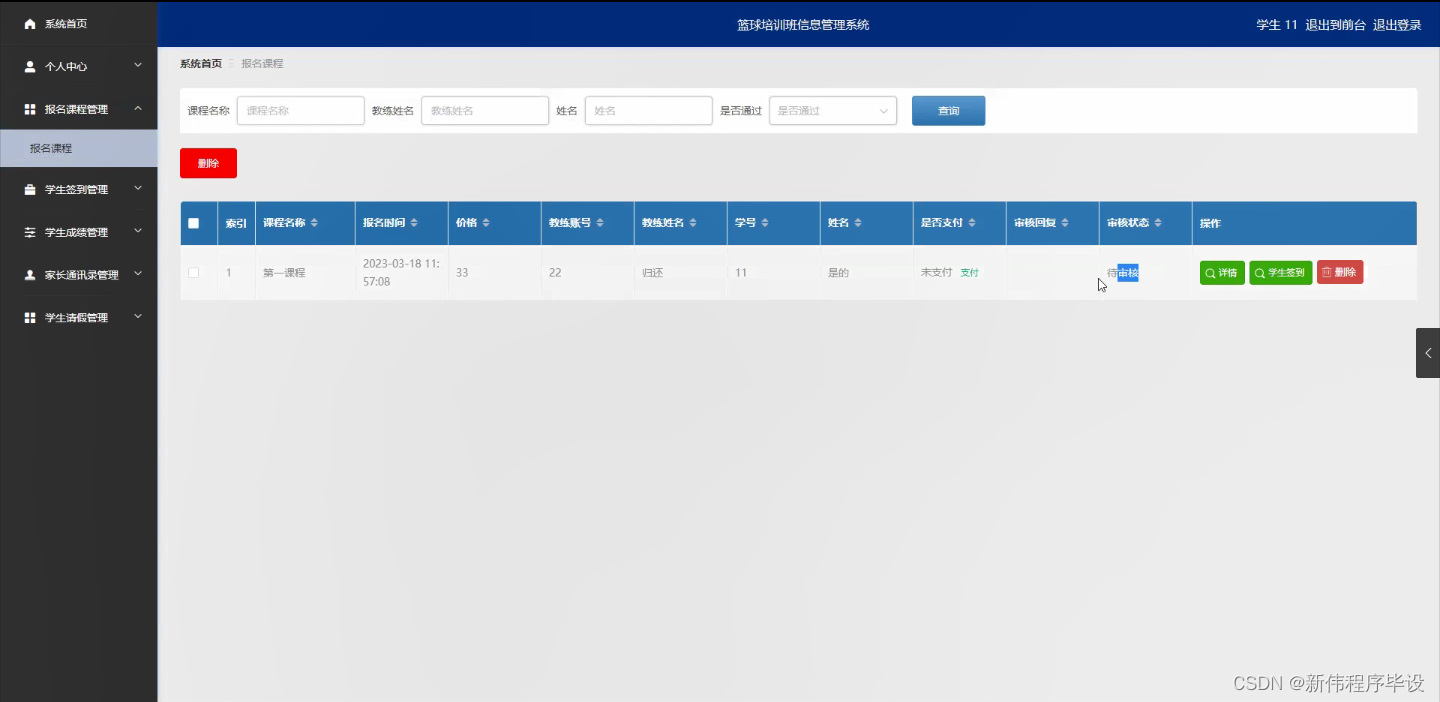The width and height of the screenshot is (1440, 702).
Task: Toggle the select-all checkbox in table header
Action: pos(194,223)
